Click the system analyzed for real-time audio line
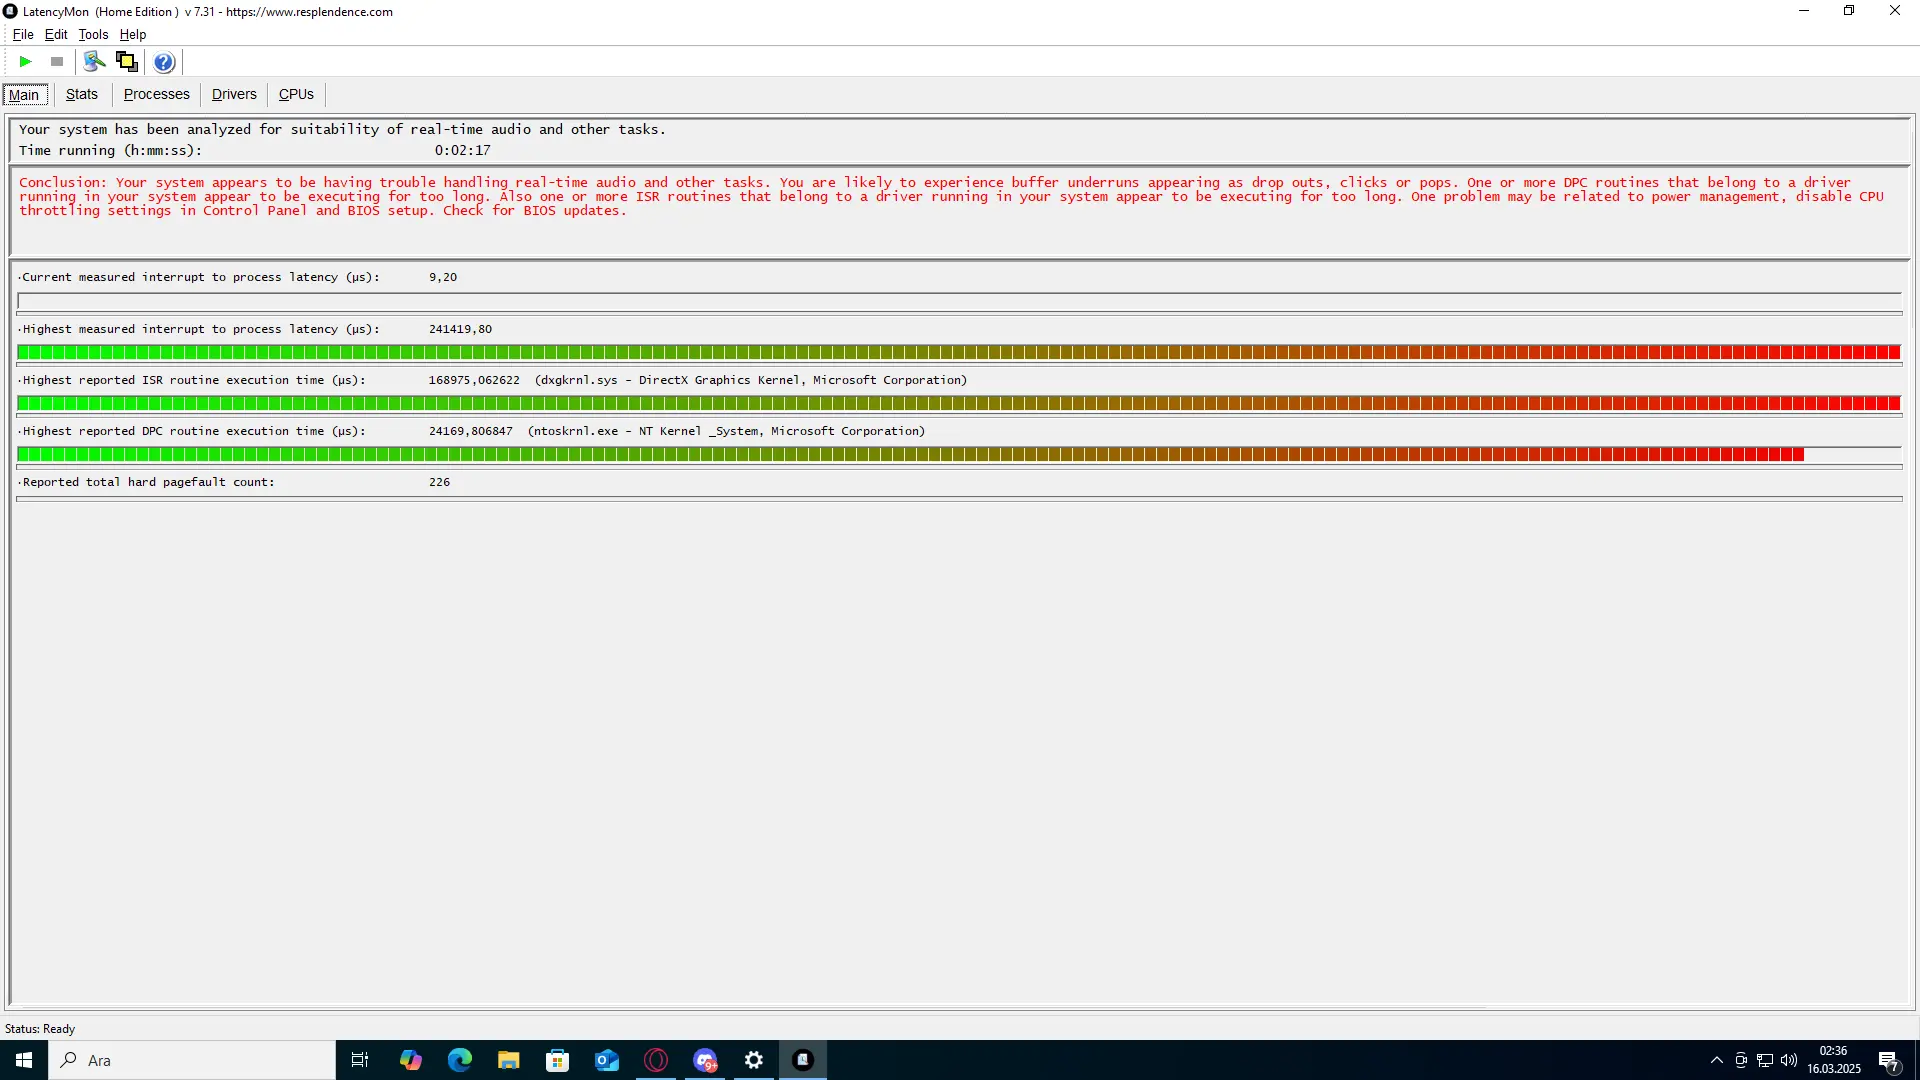The height and width of the screenshot is (1080, 1920). pos(342,129)
